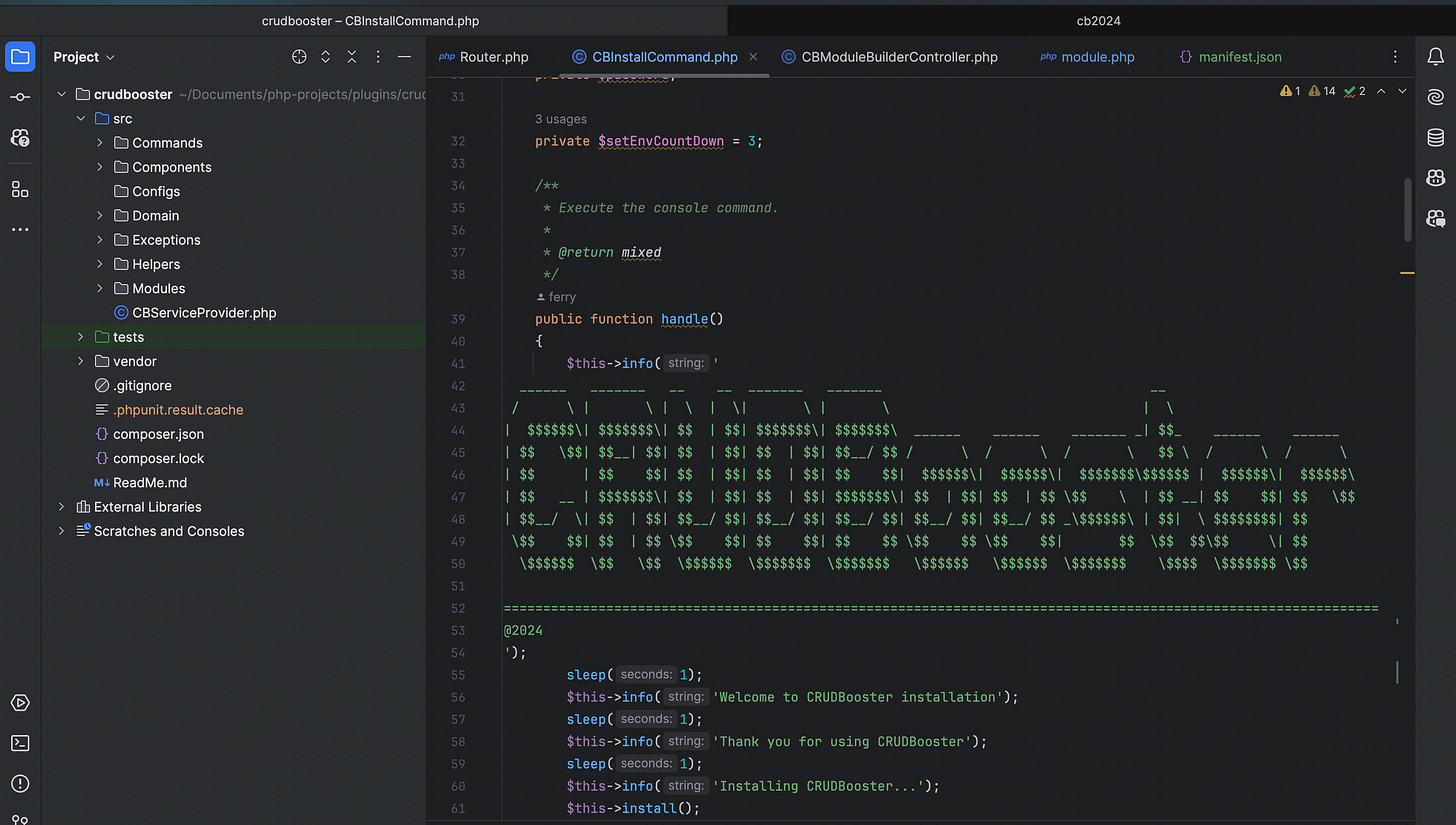
Task: Click the '3 usages' inlay hint
Action: (x=560, y=119)
